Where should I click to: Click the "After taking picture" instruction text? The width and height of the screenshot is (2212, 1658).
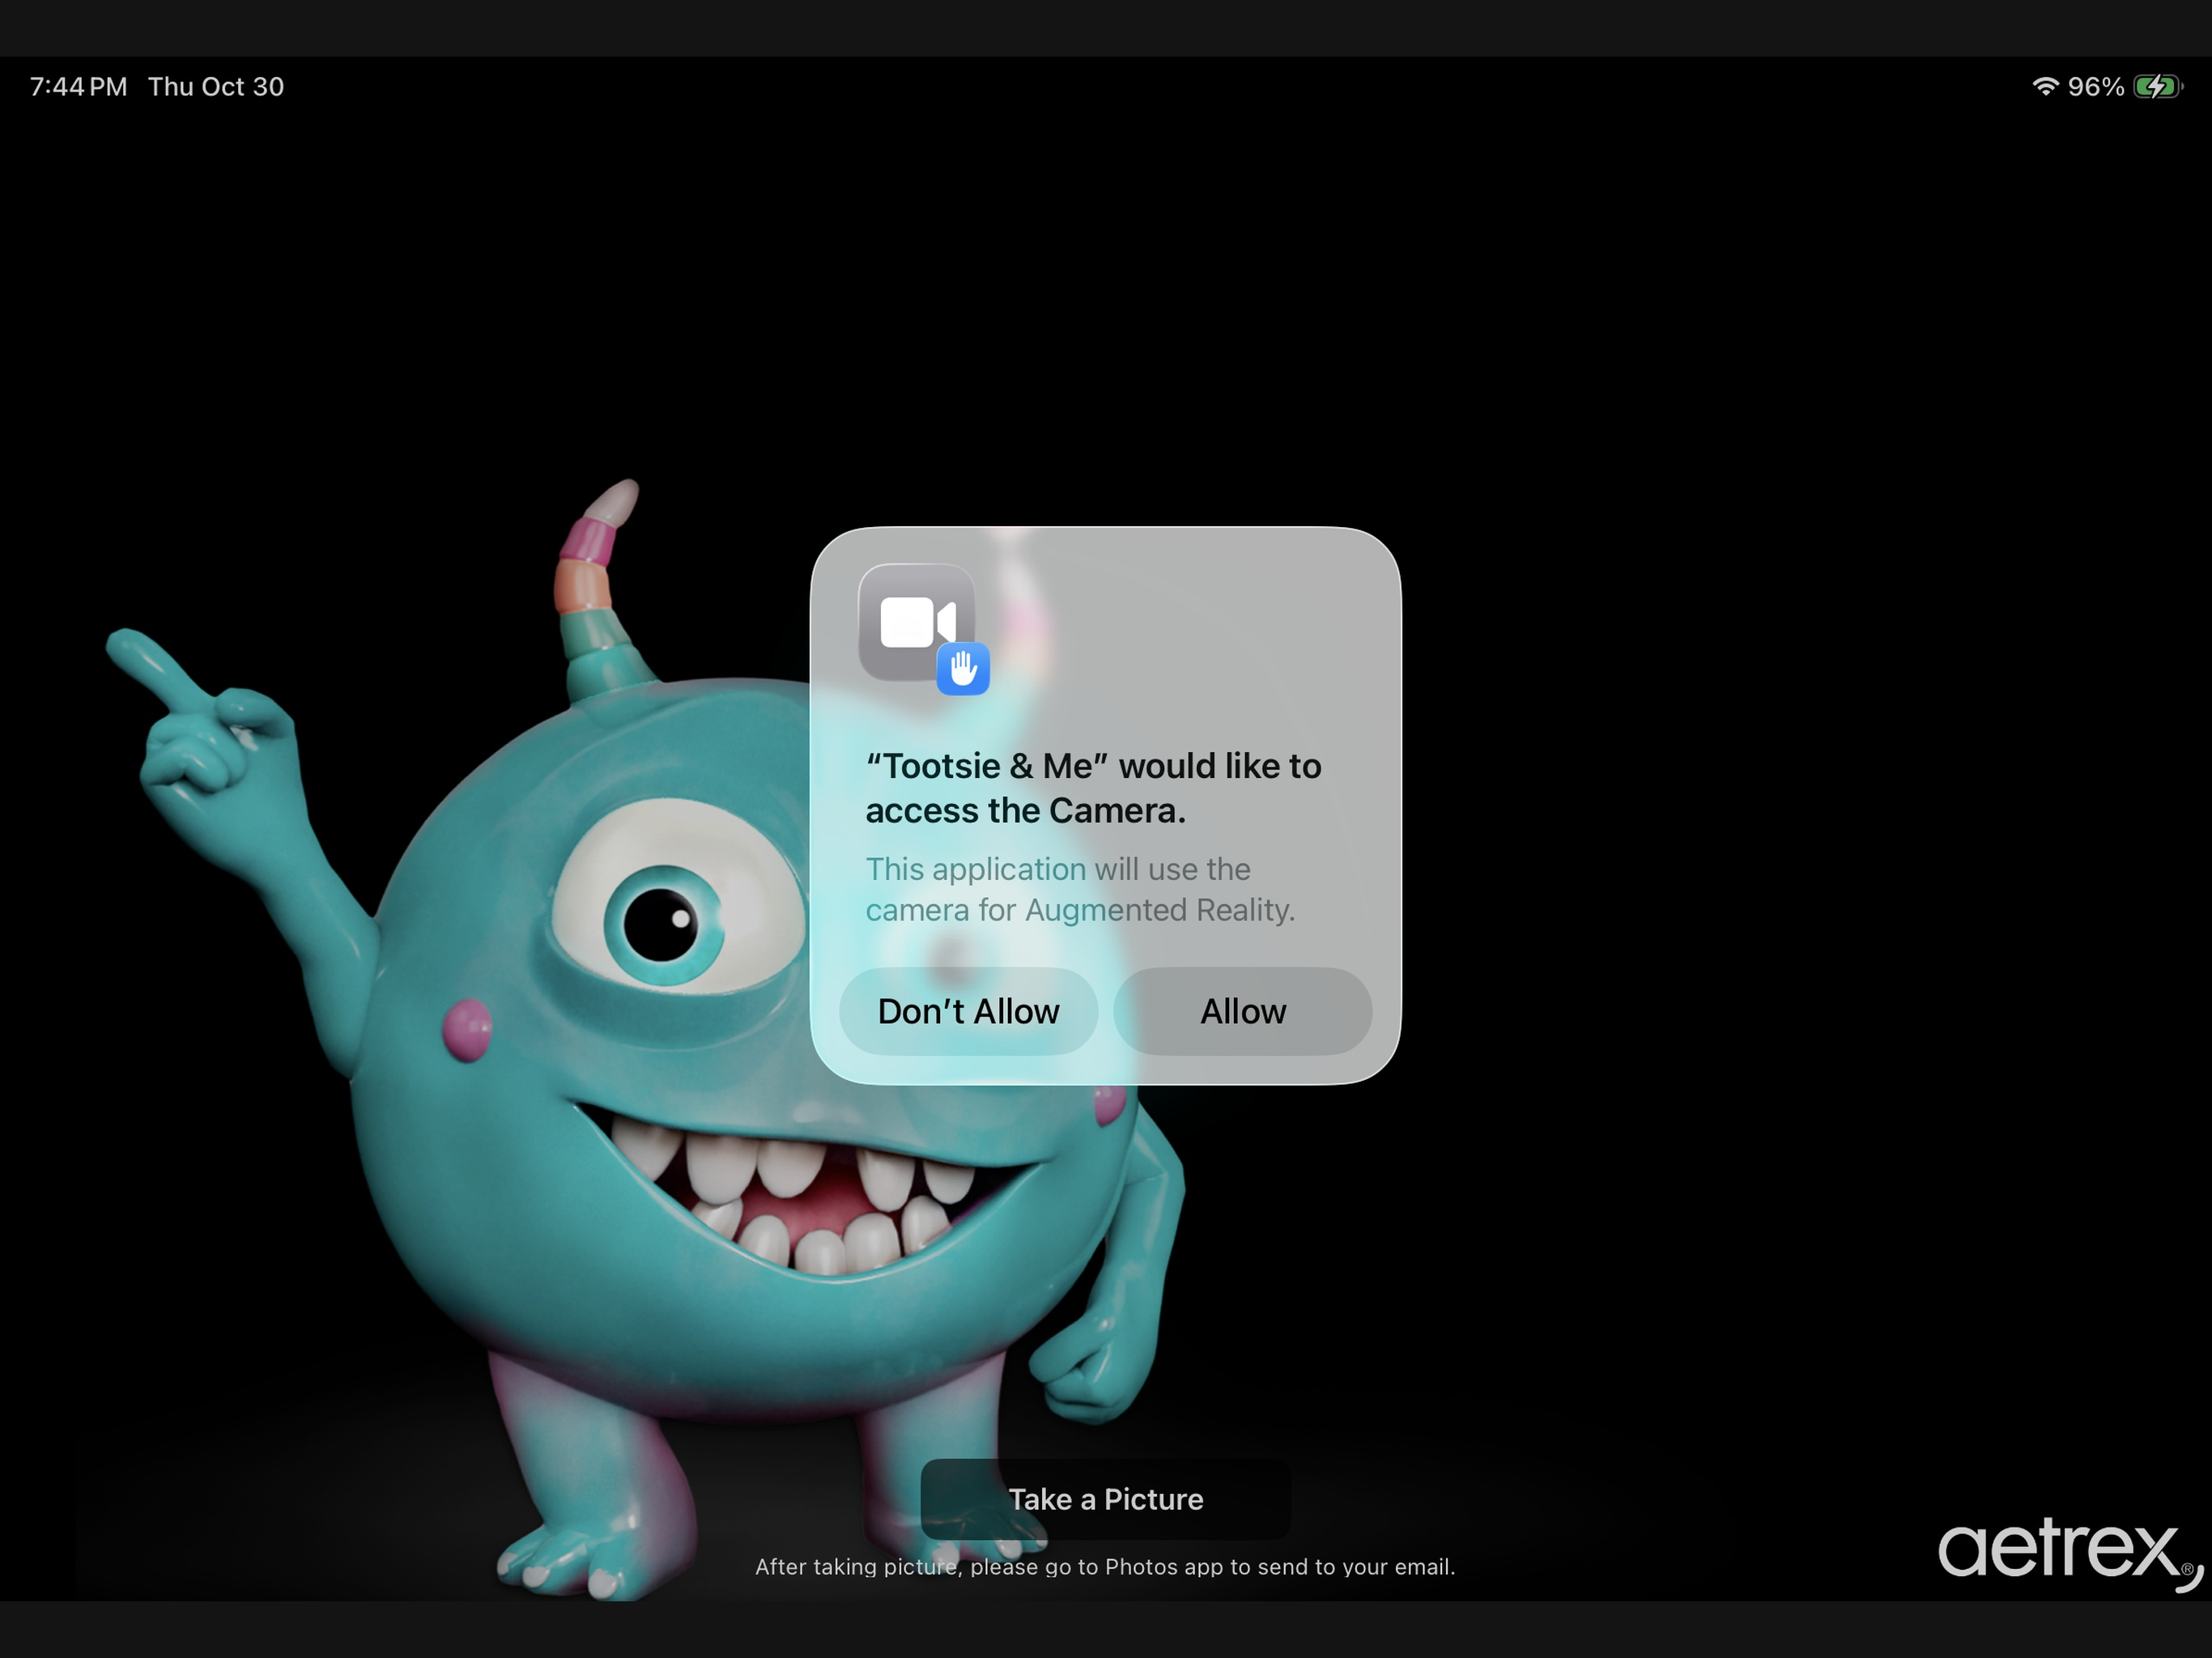(1105, 1567)
